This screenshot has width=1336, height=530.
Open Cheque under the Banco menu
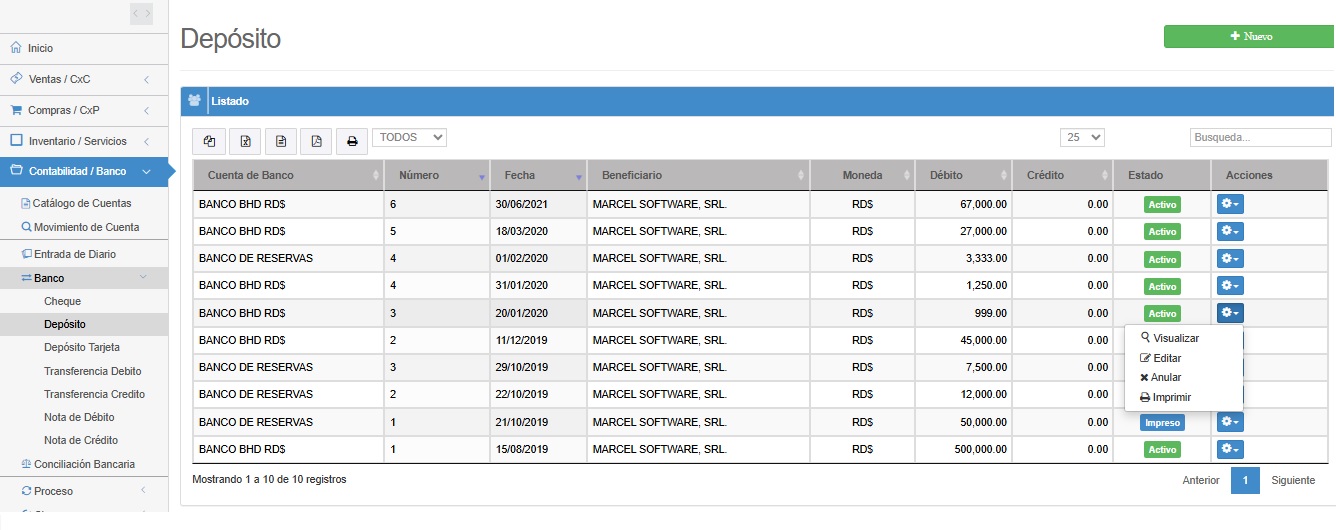coord(63,301)
